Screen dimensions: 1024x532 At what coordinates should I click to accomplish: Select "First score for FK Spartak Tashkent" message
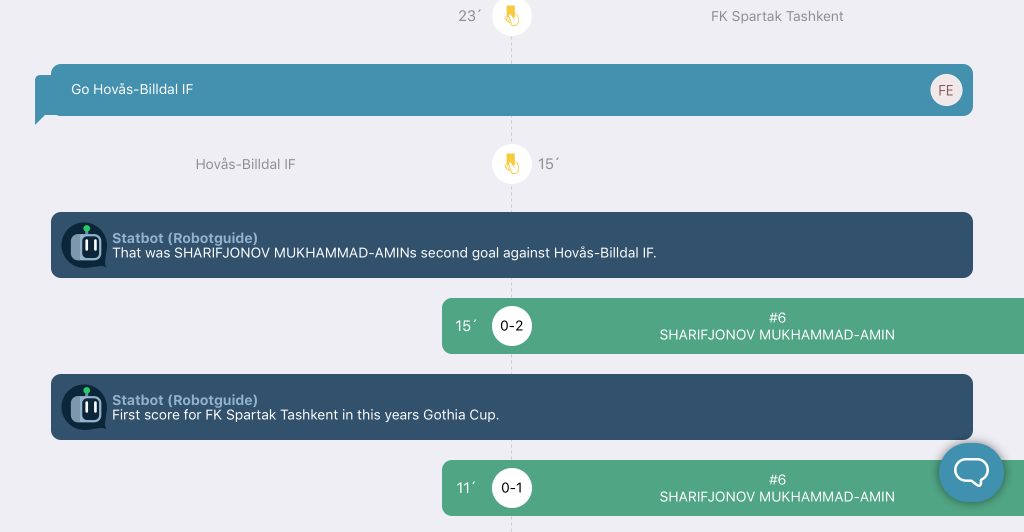tap(305, 415)
